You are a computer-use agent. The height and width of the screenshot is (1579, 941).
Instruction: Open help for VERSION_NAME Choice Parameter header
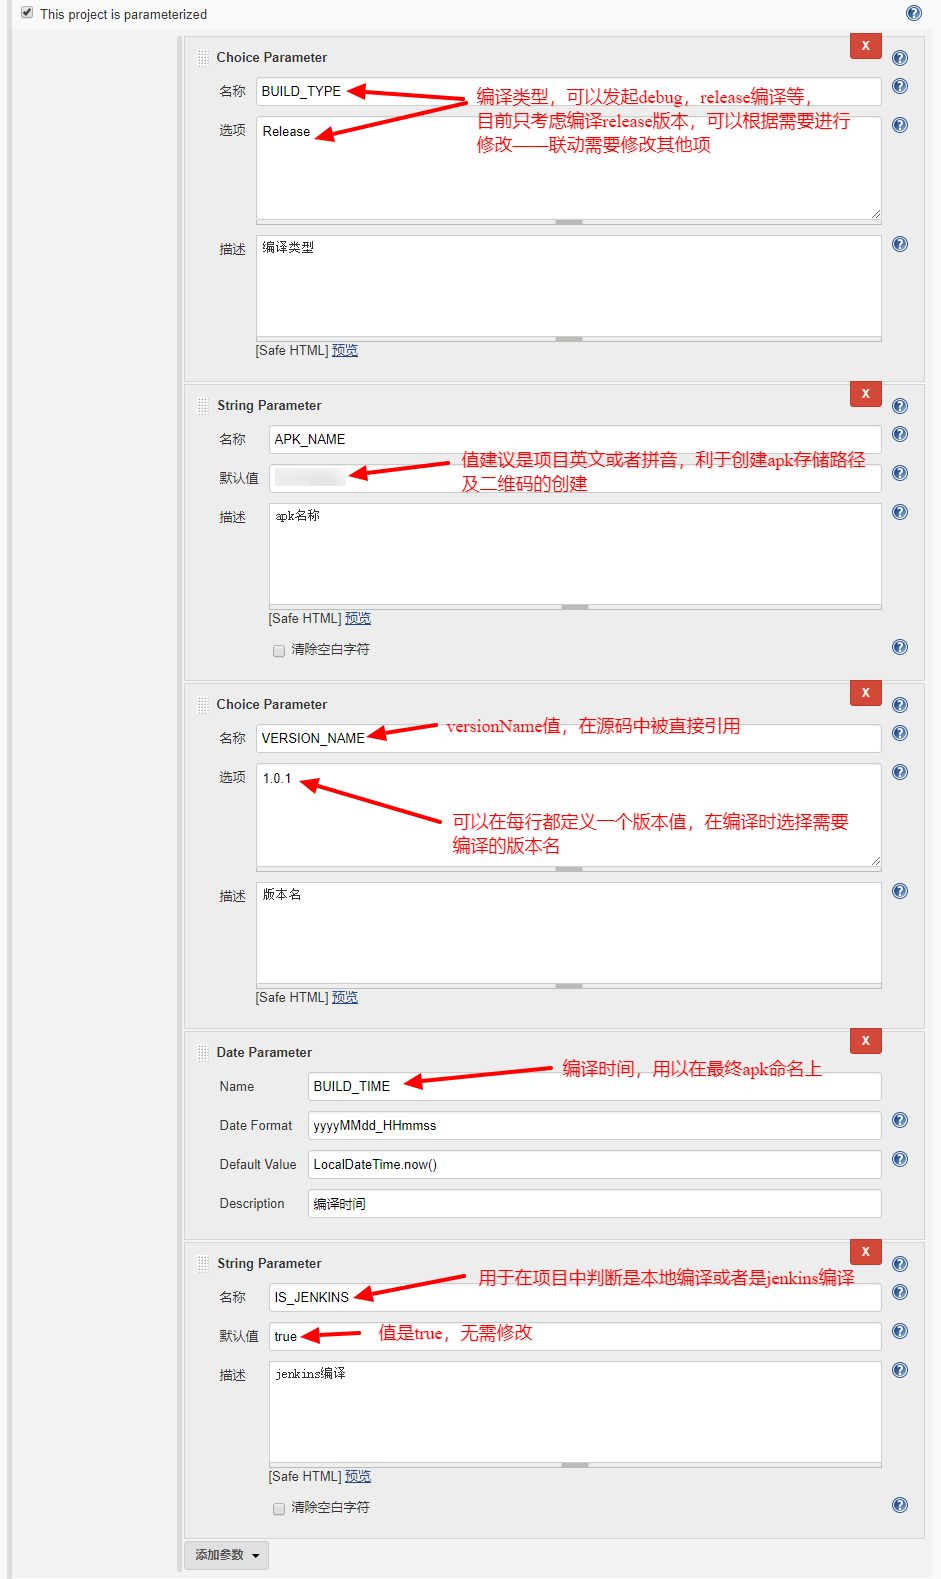pyautogui.click(x=900, y=705)
